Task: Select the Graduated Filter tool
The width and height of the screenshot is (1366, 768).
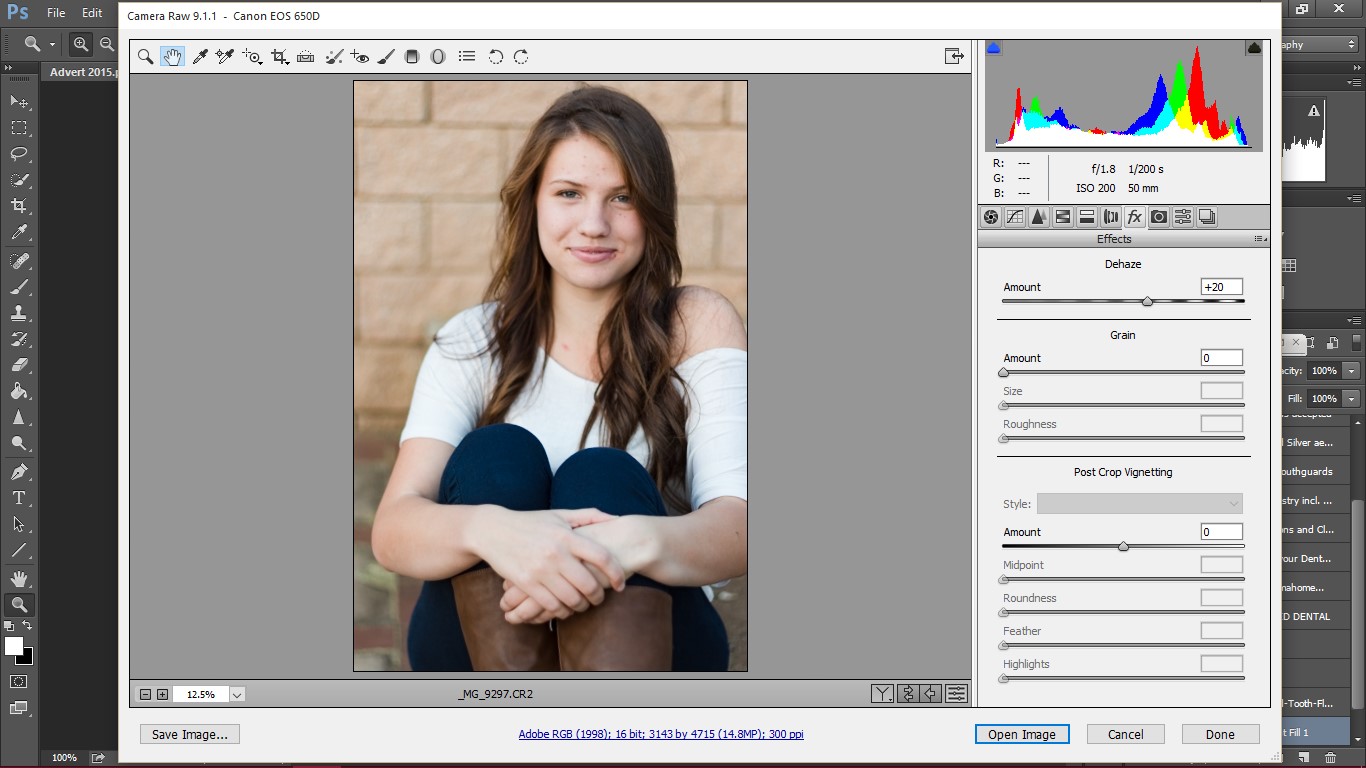Action: (x=411, y=57)
